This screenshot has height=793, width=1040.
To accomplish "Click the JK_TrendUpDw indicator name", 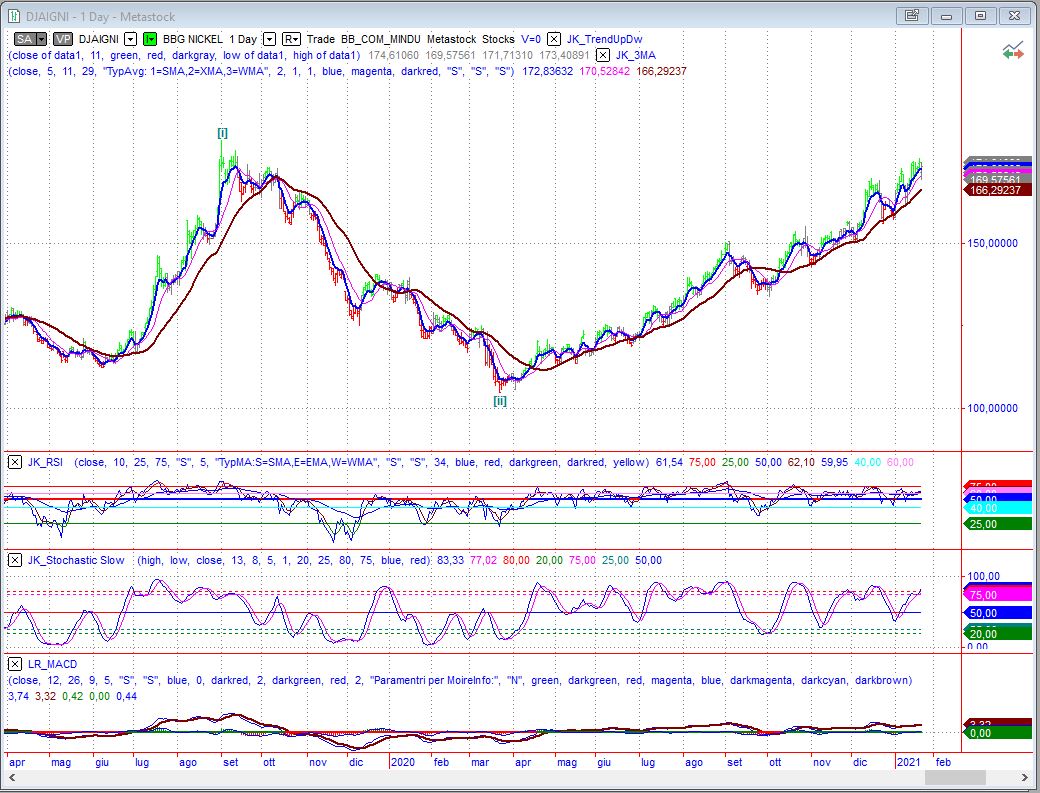I will (x=604, y=39).
